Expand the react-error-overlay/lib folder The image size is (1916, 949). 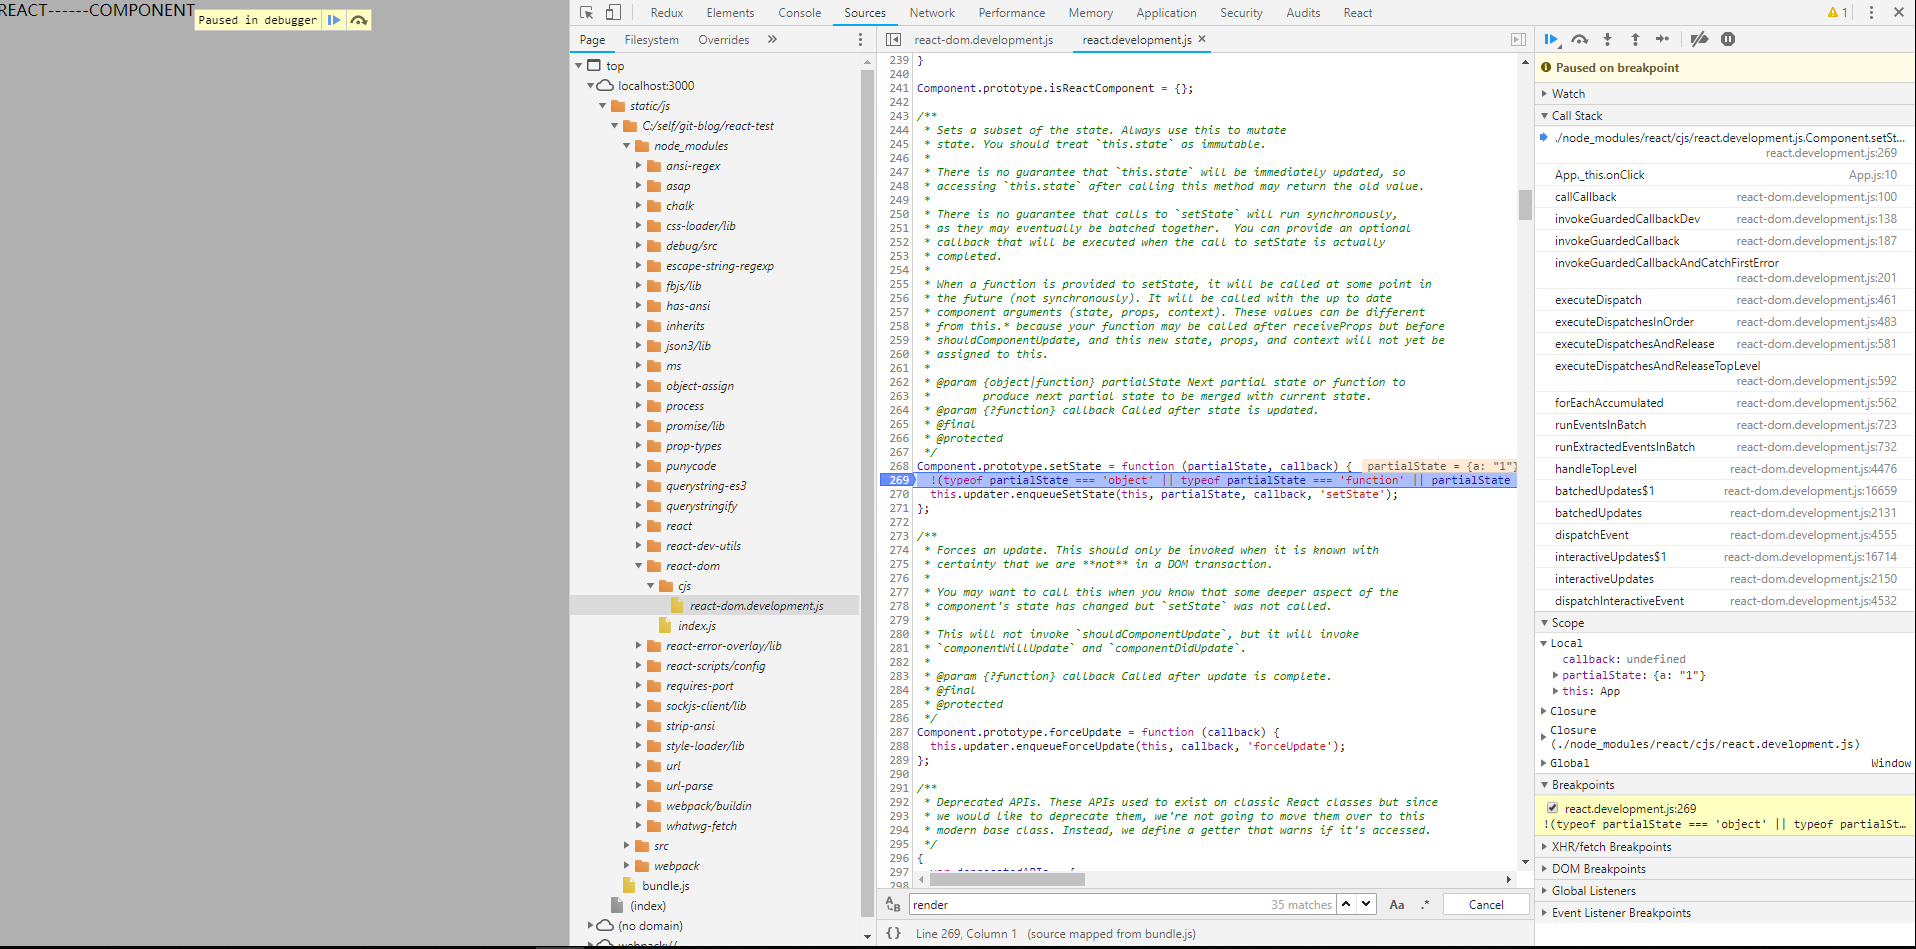pos(639,646)
